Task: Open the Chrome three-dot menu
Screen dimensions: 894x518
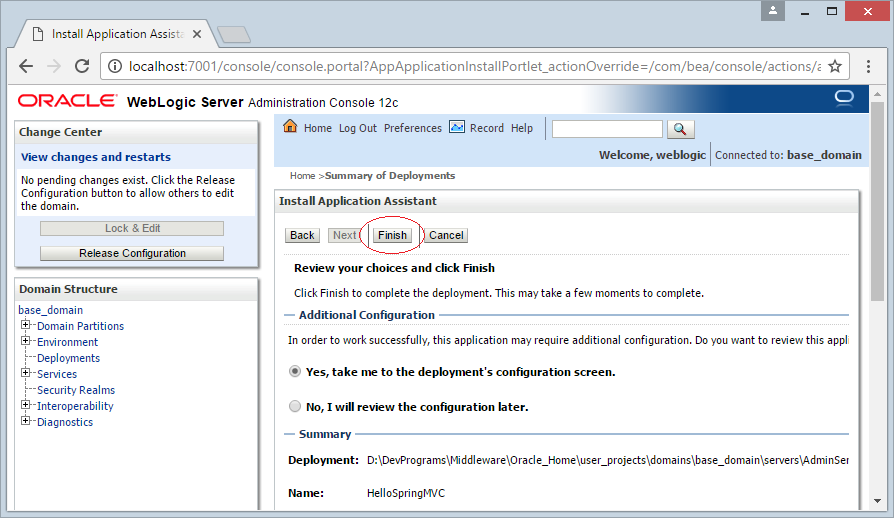Action: point(868,67)
